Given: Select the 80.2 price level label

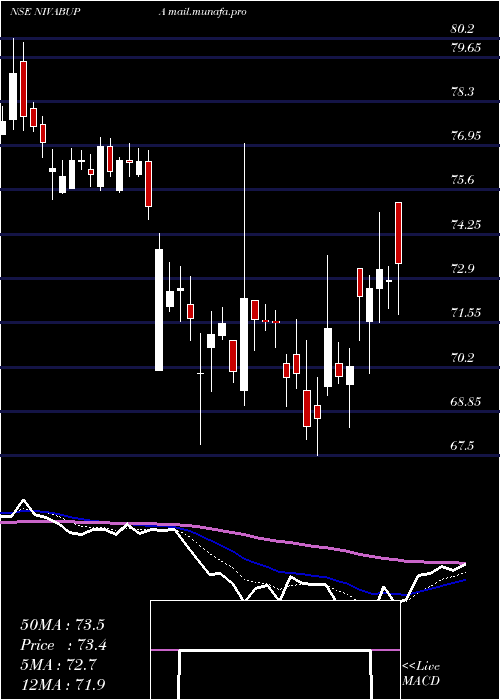Looking at the screenshot, I should pyautogui.click(x=462, y=29).
